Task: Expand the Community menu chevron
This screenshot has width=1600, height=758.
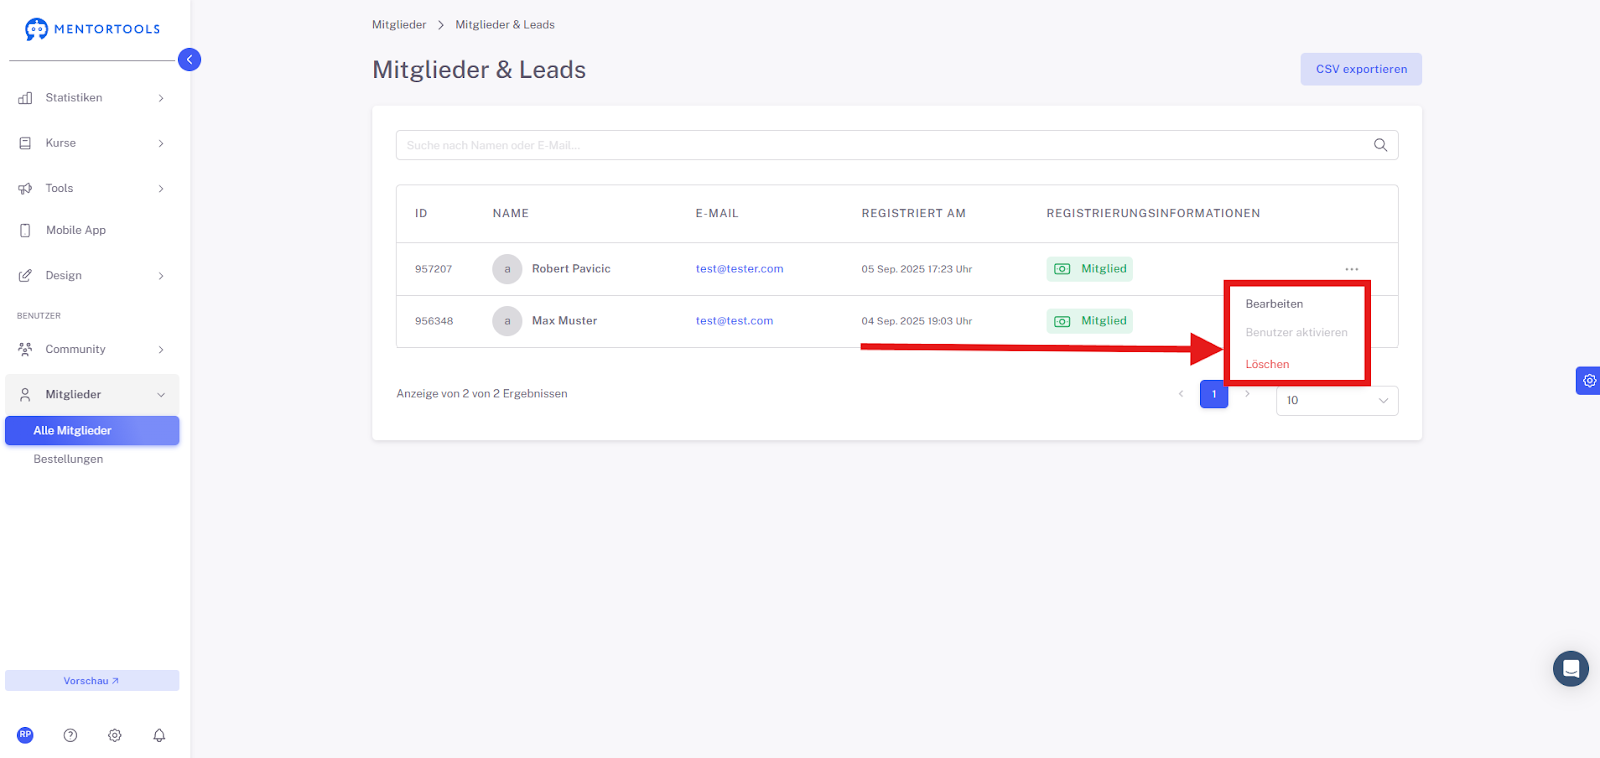Action: [161, 349]
